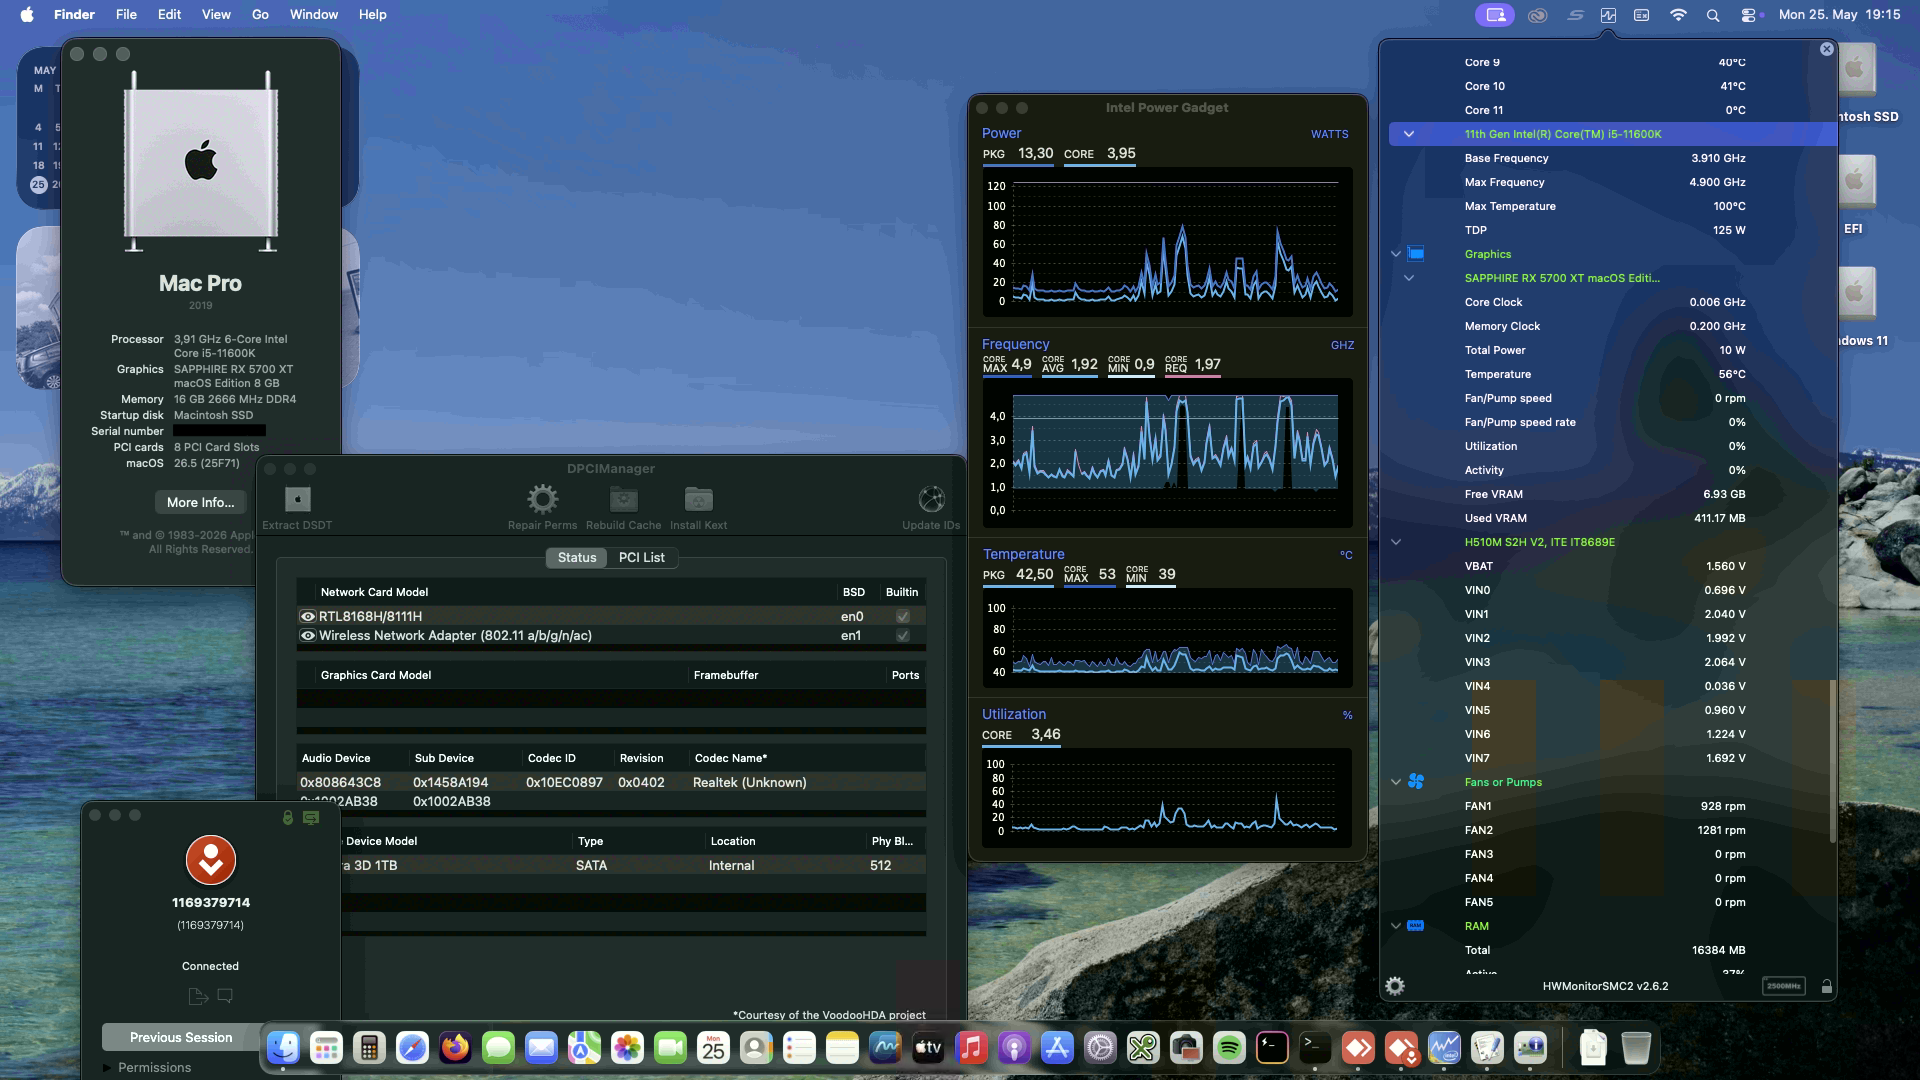Collapse the RAM section in HWMonitorSMC2
The height and width of the screenshot is (1080, 1920).
tap(1396, 926)
